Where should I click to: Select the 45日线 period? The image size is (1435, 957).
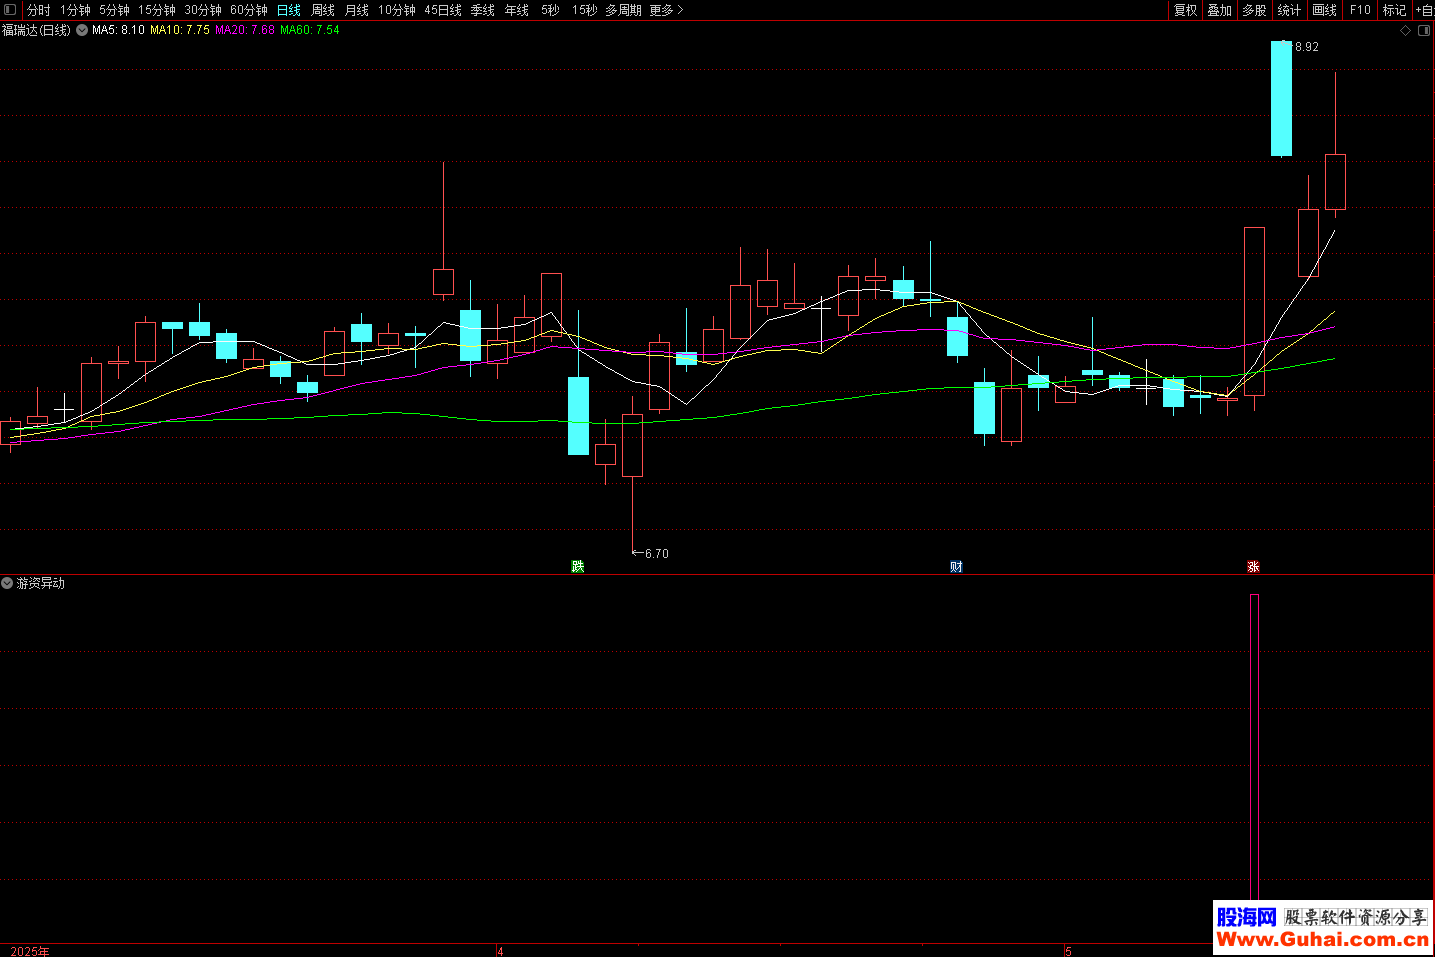pyautogui.click(x=443, y=10)
